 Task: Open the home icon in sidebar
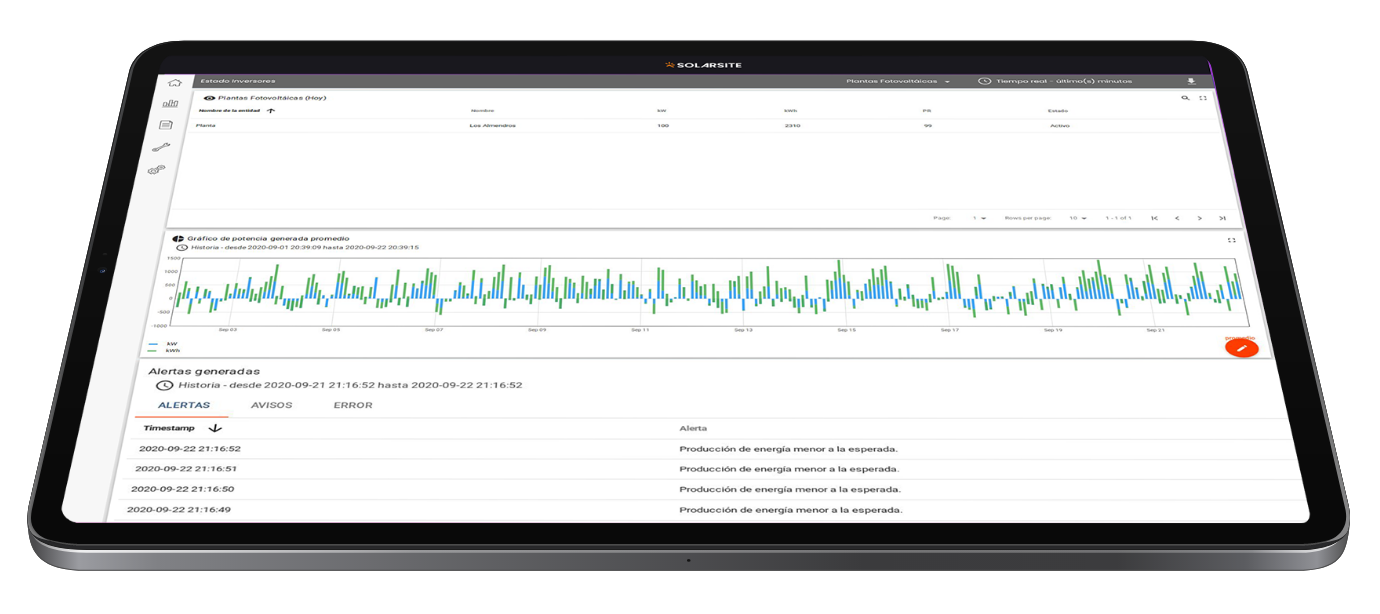coord(175,83)
